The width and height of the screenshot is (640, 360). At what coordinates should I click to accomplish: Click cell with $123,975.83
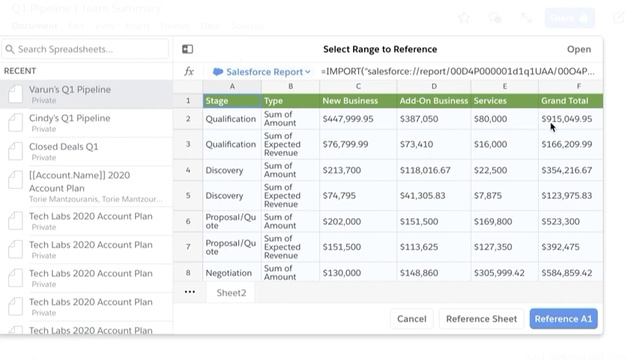coord(571,196)
